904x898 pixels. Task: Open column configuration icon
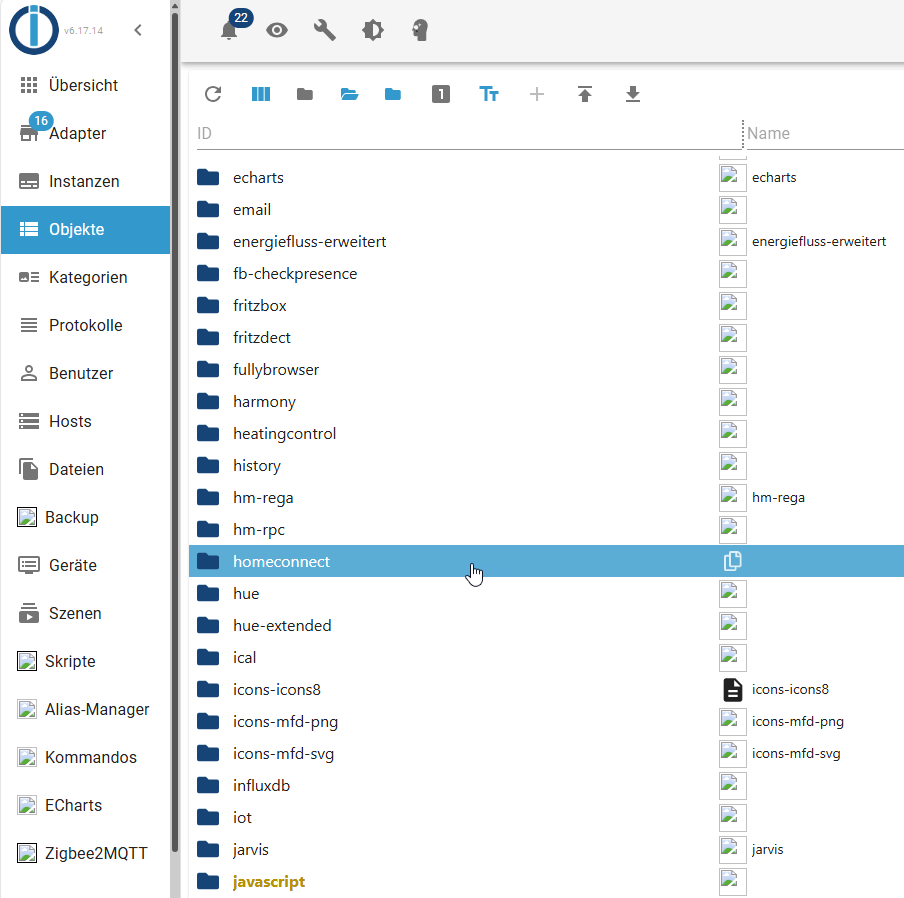pos(261,94)
